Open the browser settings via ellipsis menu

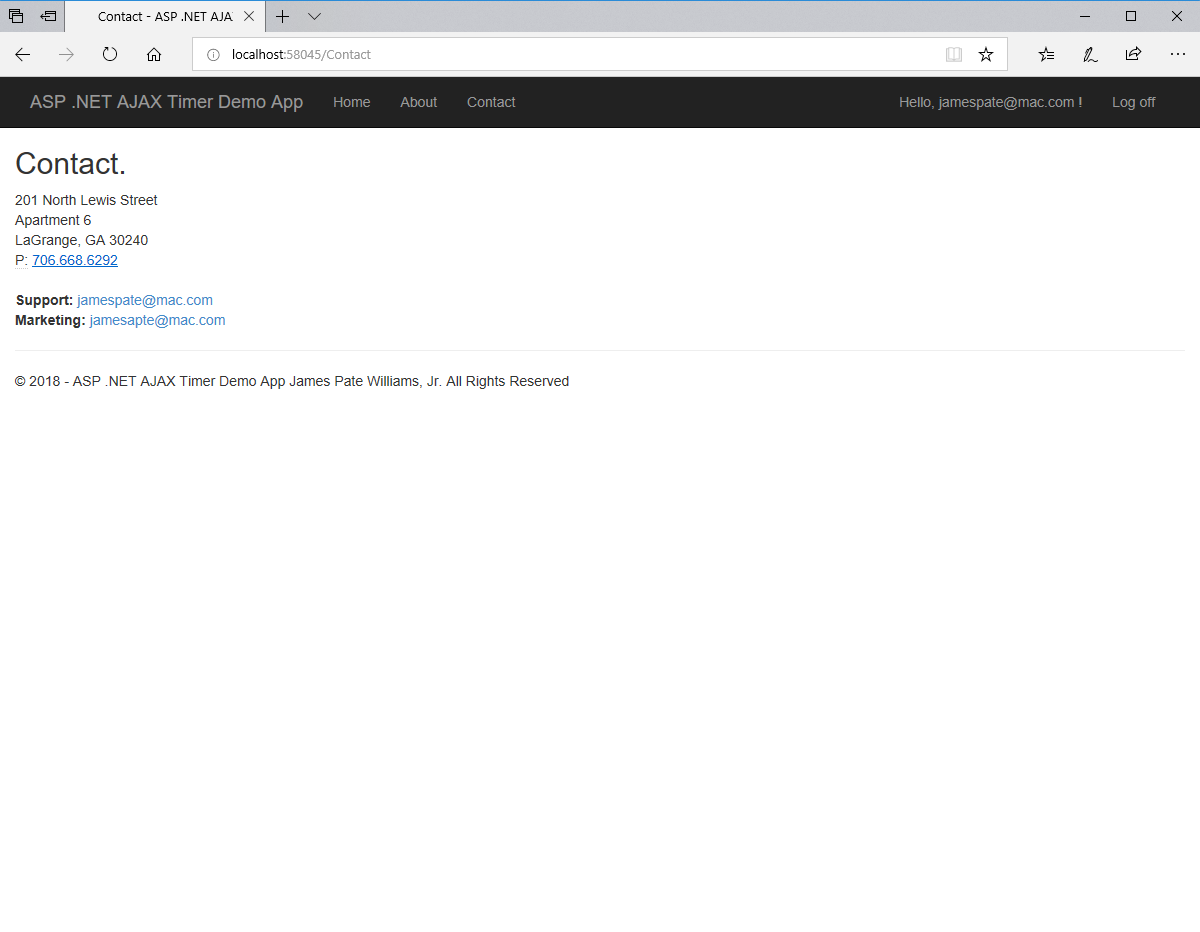pos(1177,54)
